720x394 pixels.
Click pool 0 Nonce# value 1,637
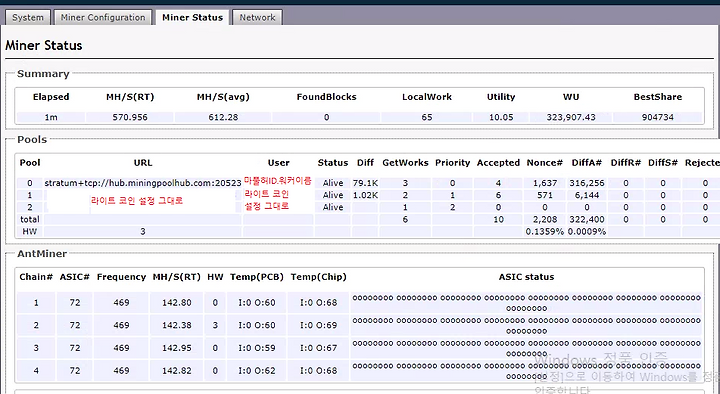545,183
